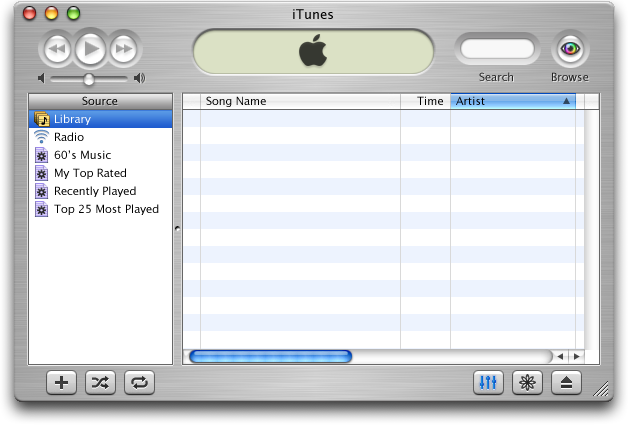The width and height of the screenshot is (628, 425).
Task: Create a new playlist with plus button
Action: click(x=61, y=383)
